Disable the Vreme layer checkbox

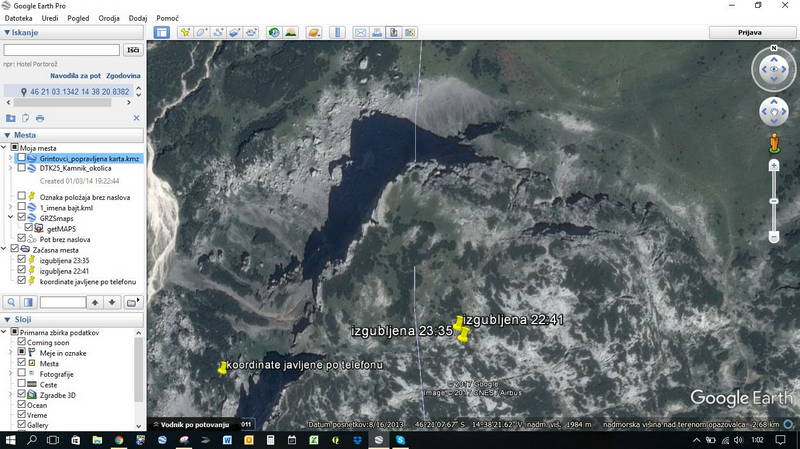pos(21,414)
